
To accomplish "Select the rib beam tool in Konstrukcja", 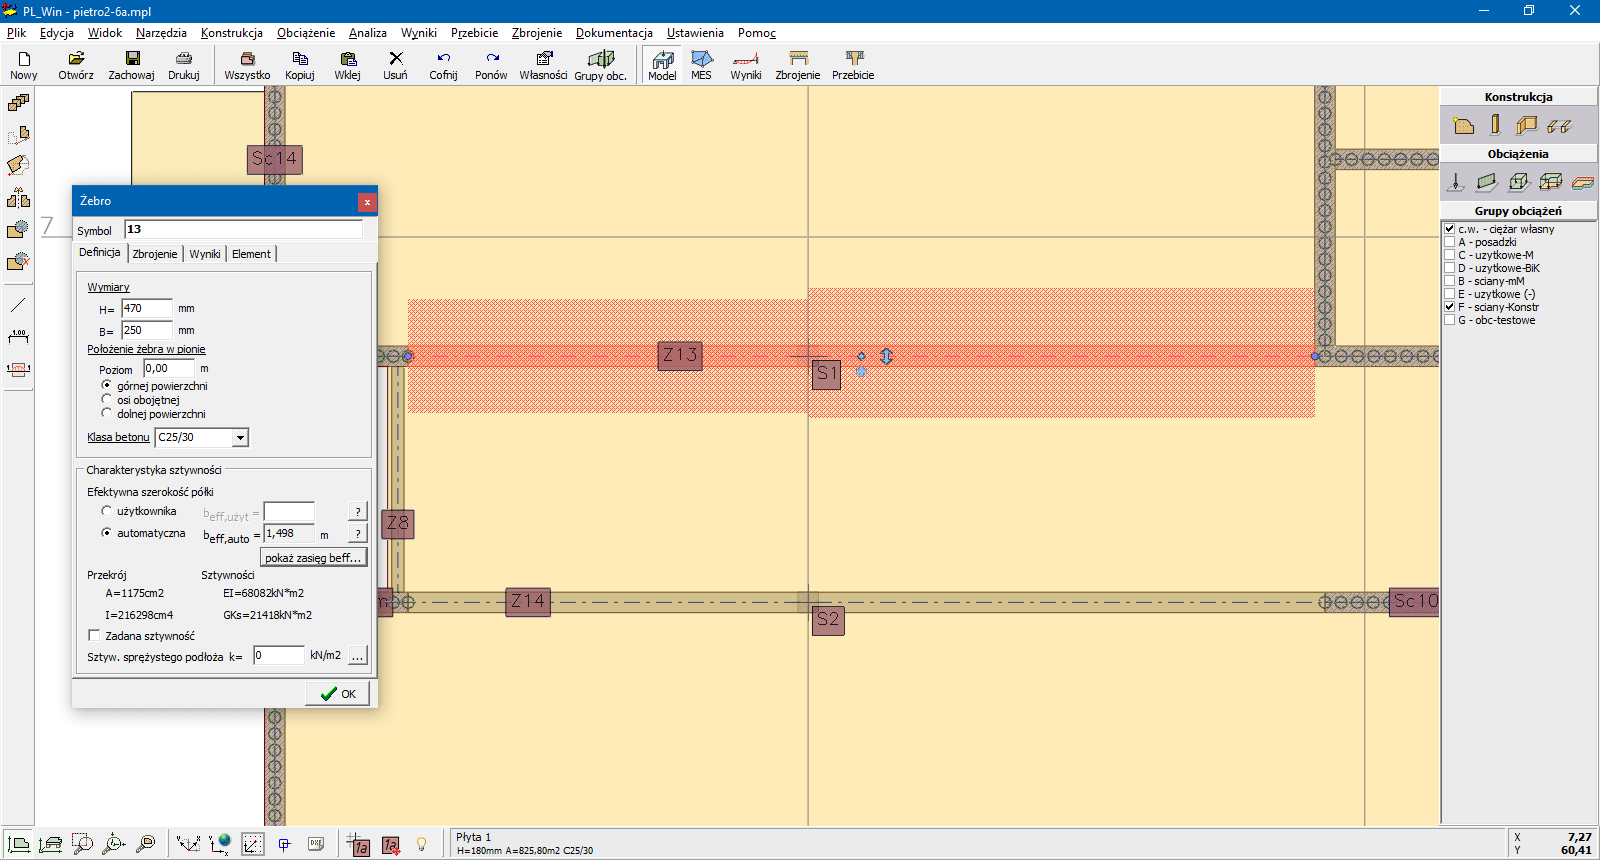I will pos(1559,125).
